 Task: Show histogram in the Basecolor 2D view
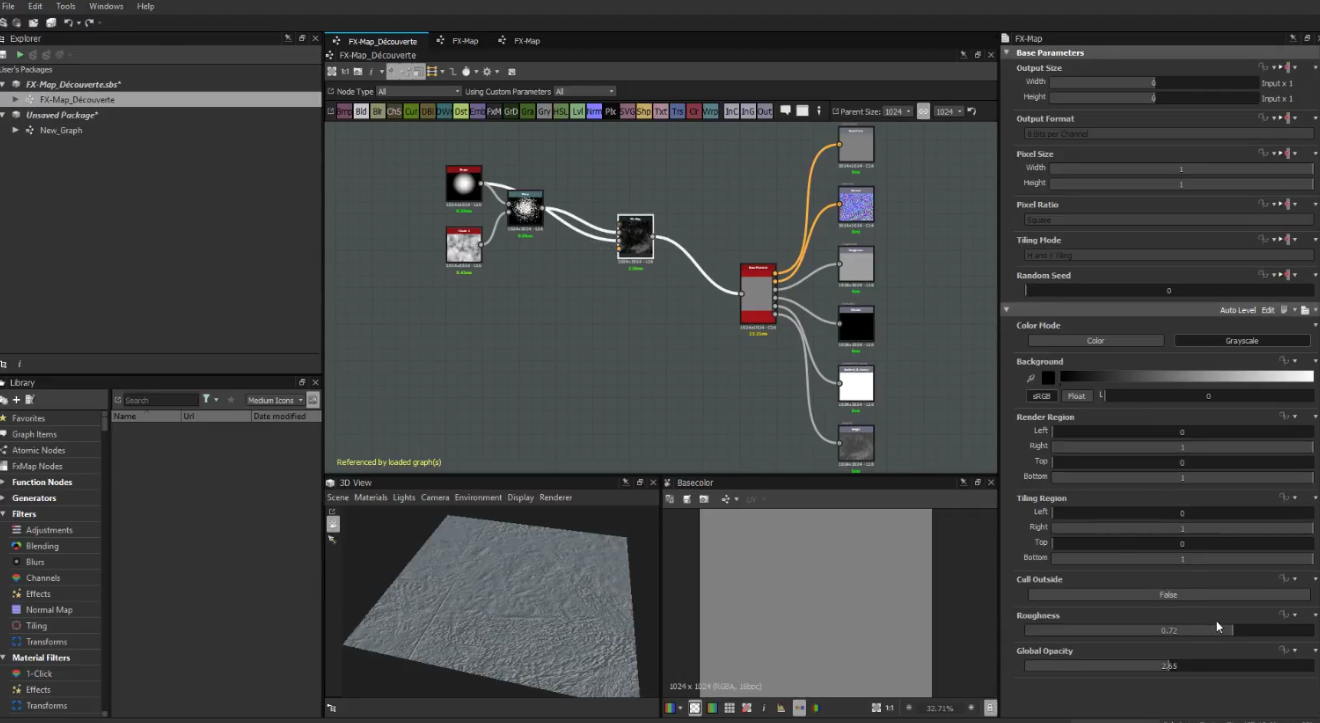(x=781, y=708)
